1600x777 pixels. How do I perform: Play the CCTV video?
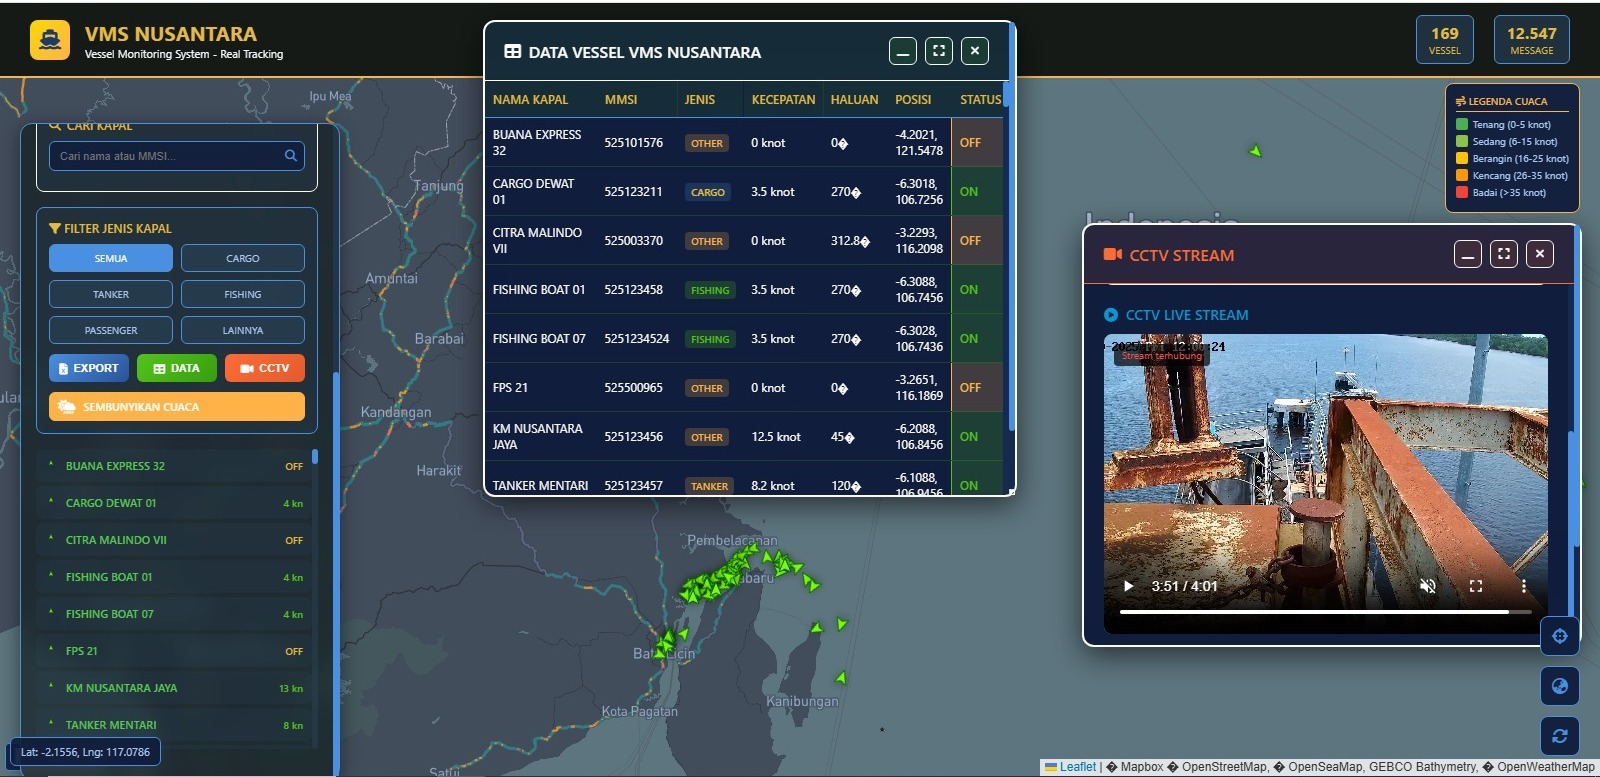point(1129,586)
